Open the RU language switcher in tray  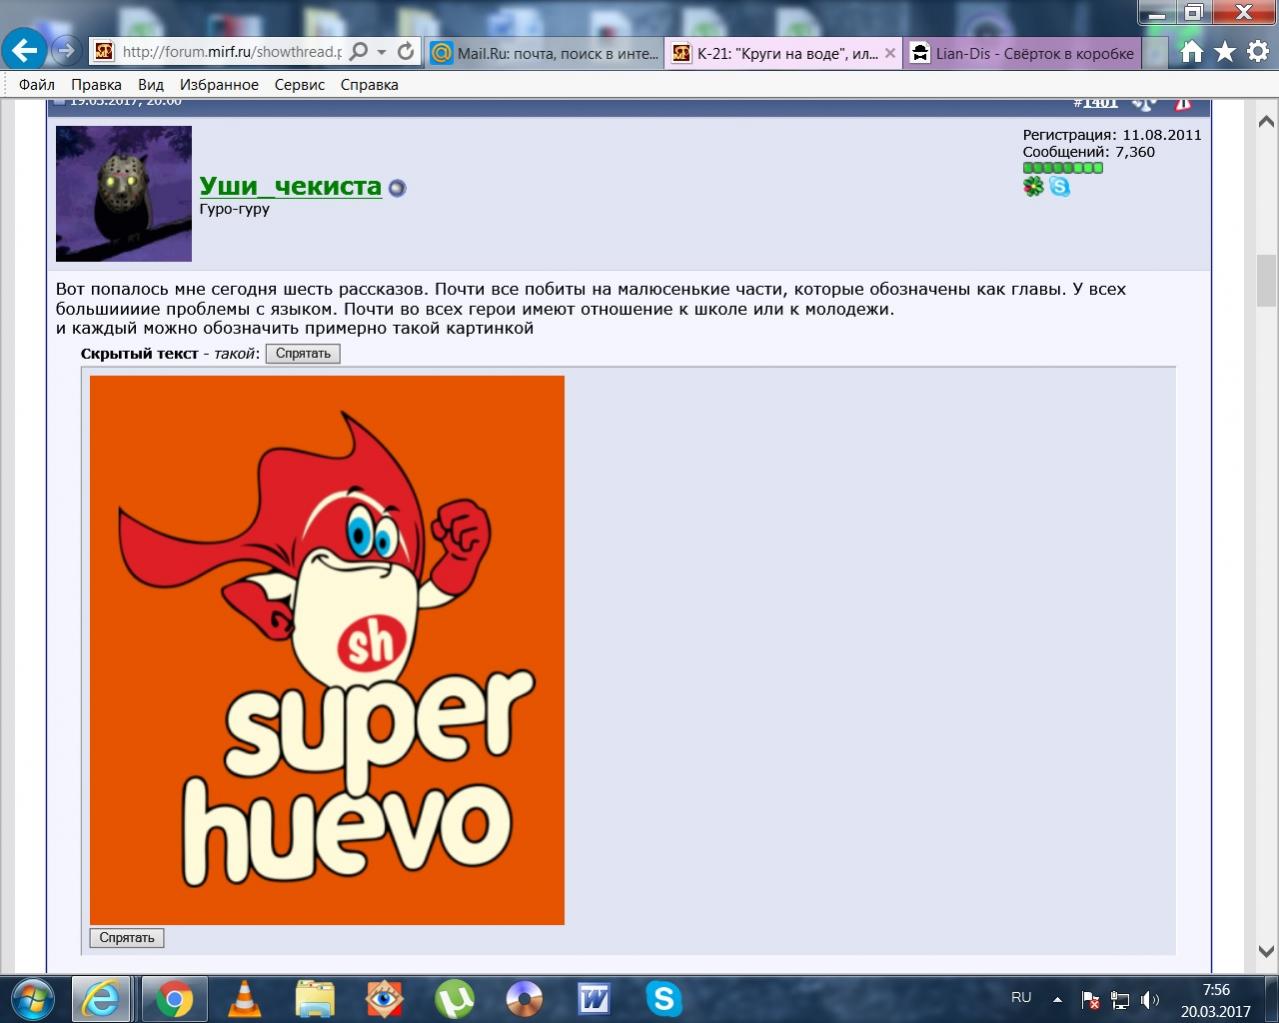(x=1021, y=998)
